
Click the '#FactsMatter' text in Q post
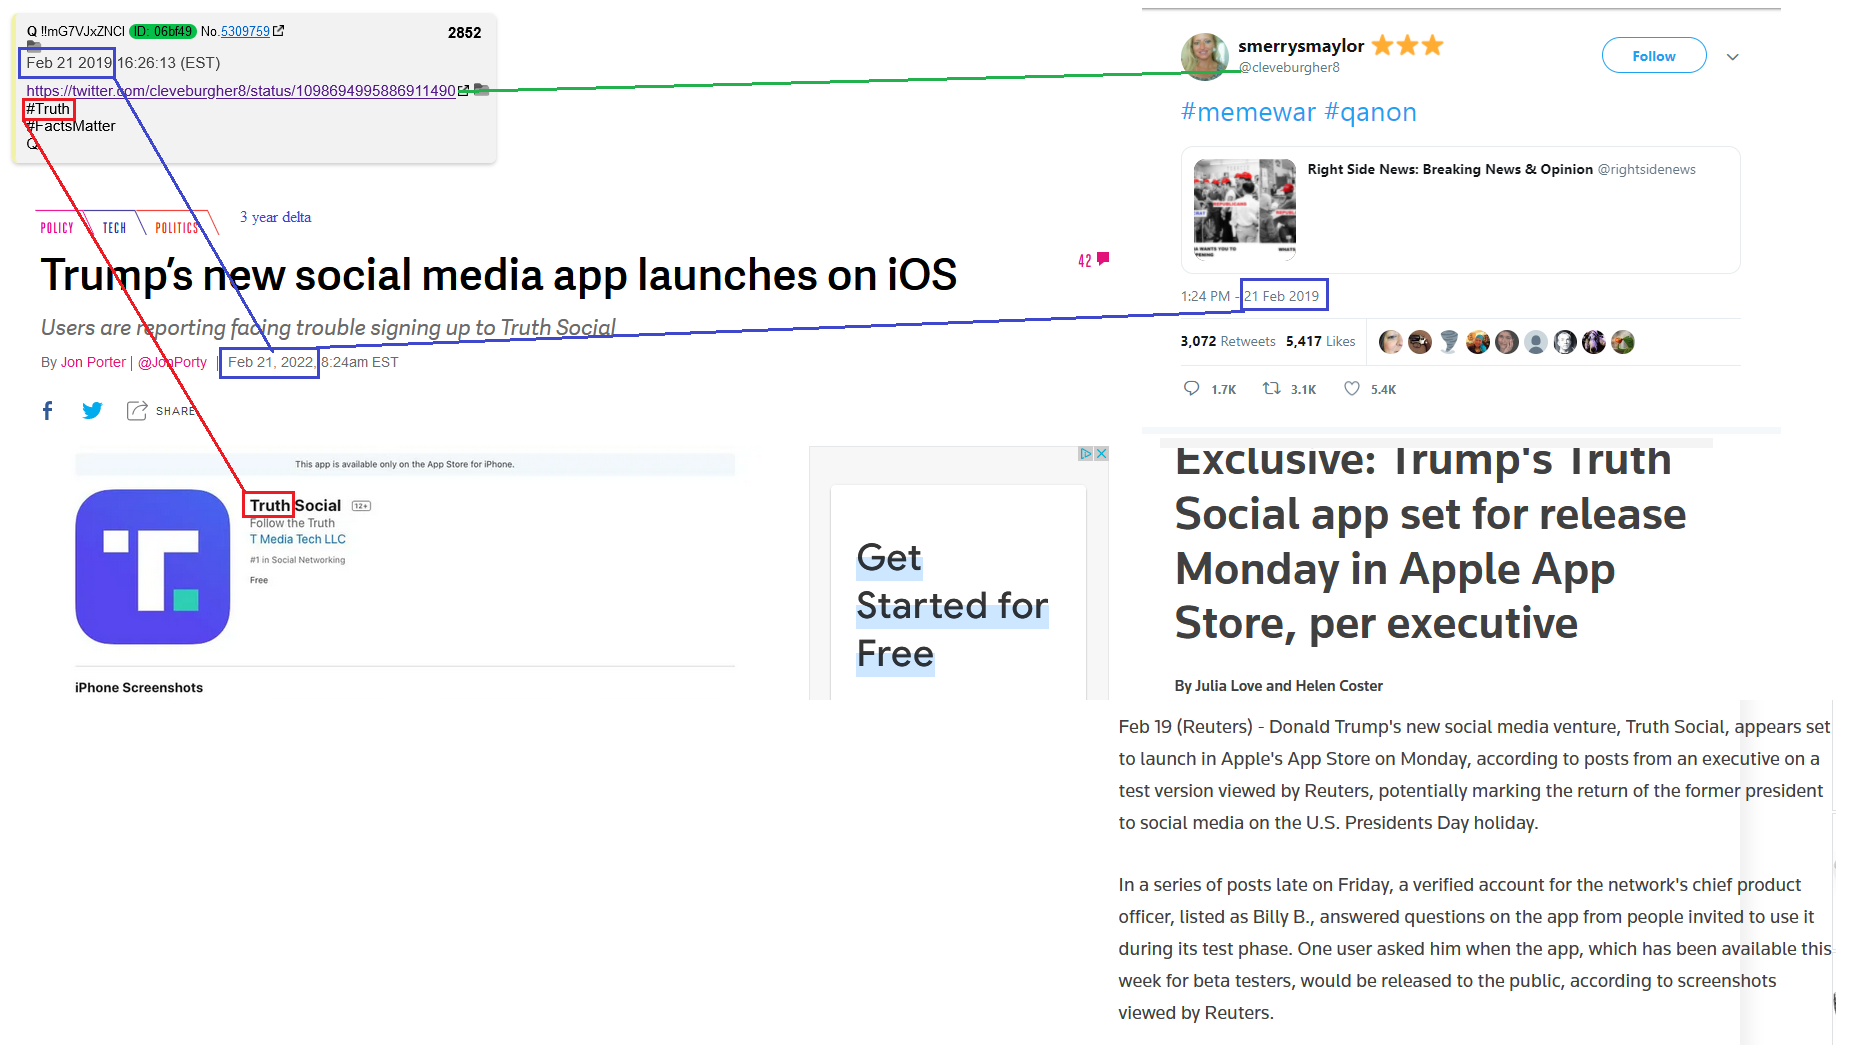(71, 126)
